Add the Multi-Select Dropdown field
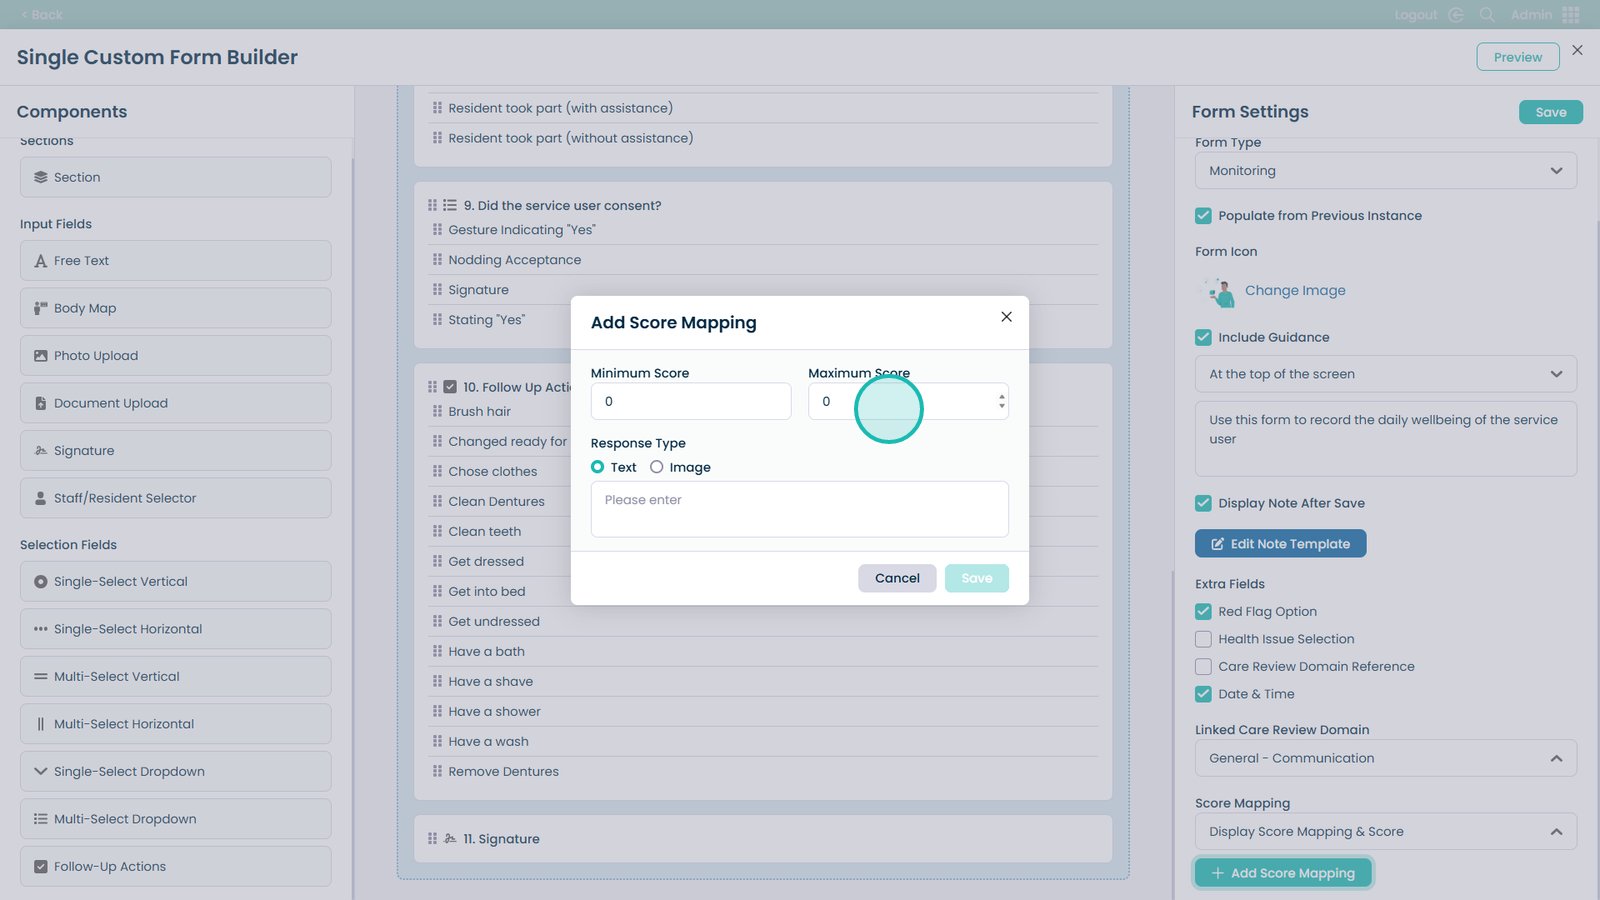This screenshot has height=900, width=1600. click(175, 819)
